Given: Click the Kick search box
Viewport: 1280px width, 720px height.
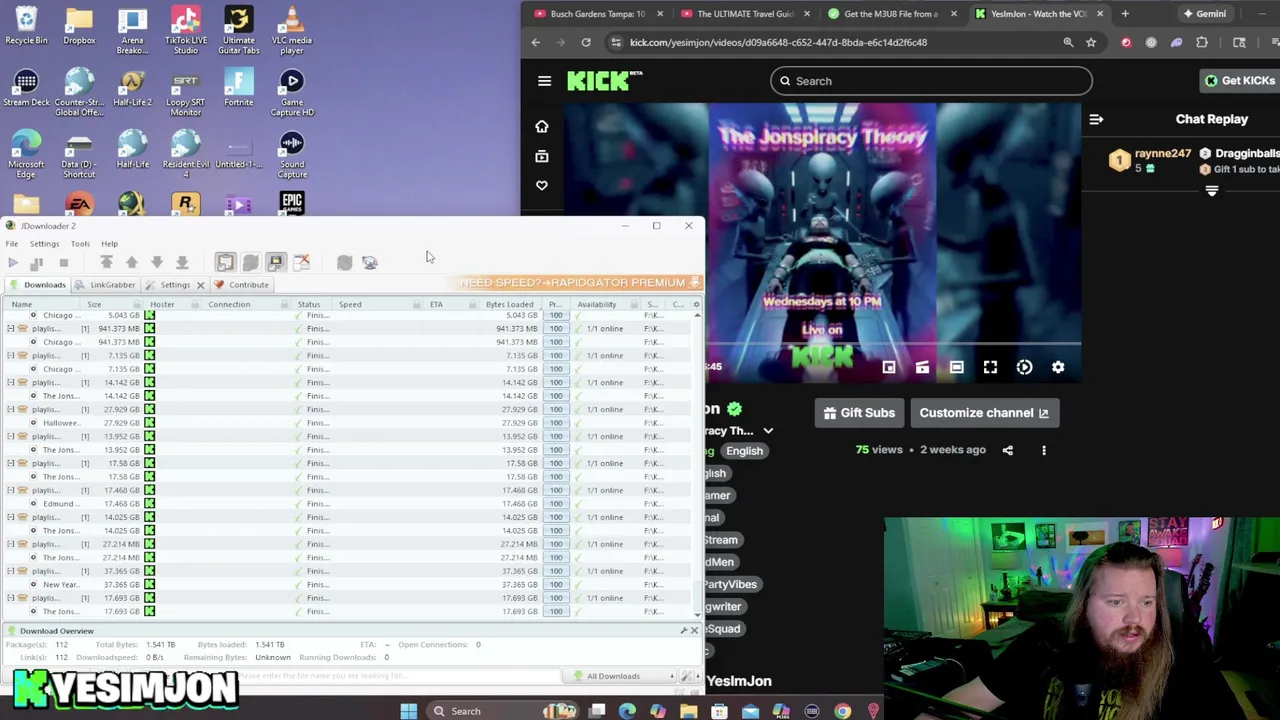Looking at the screenshot, I should pyautogui.click(x=931, y=81).
